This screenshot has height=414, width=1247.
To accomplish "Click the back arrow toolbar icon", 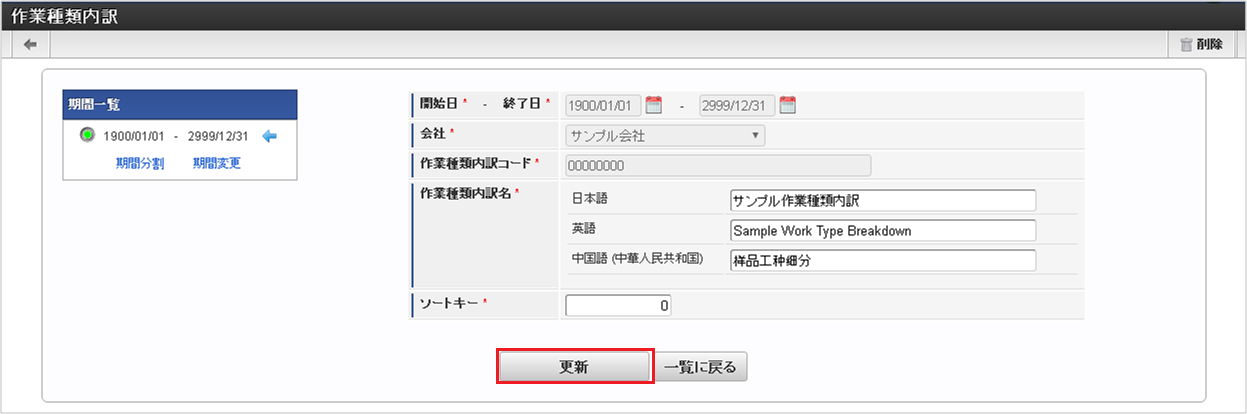I will coord(29,44).
